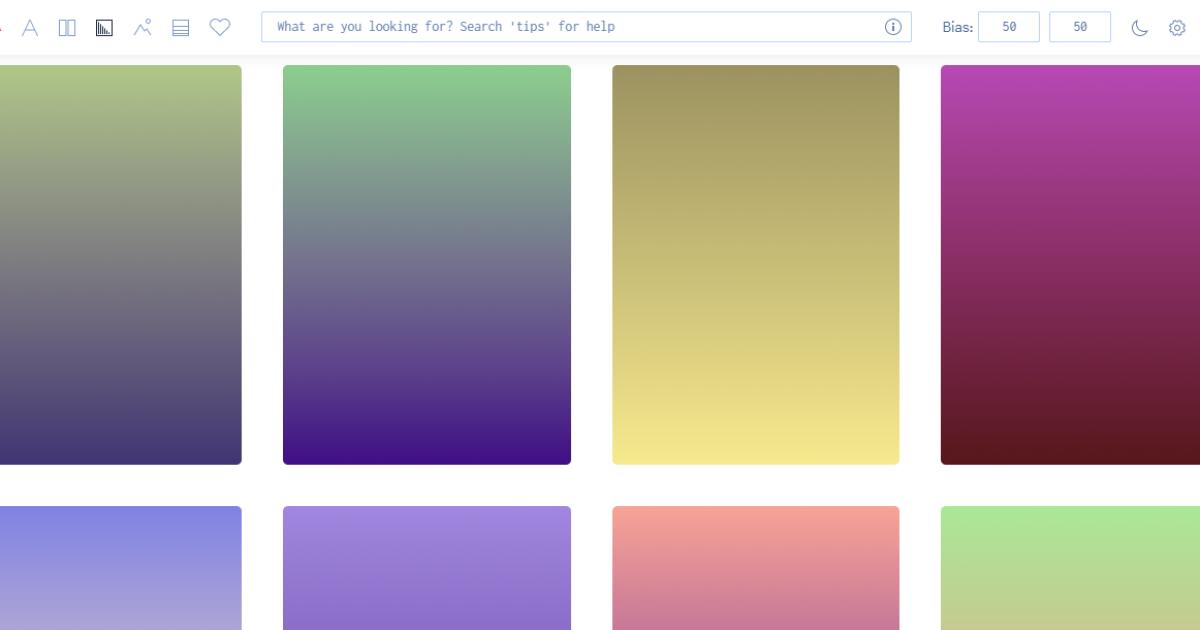Click the second Bias value field
The image size is (1200, 630).
[x=1080, y=27]
